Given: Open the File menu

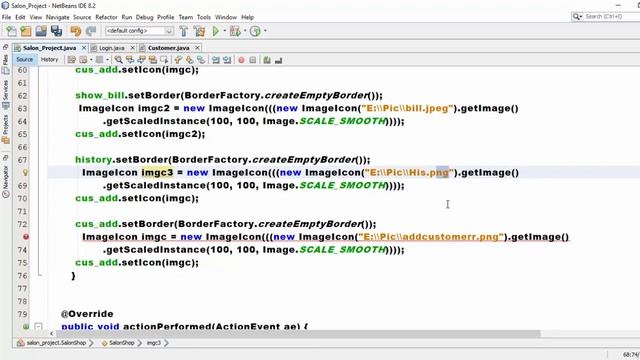Looking at the screenshot, I should click(6, 17).
